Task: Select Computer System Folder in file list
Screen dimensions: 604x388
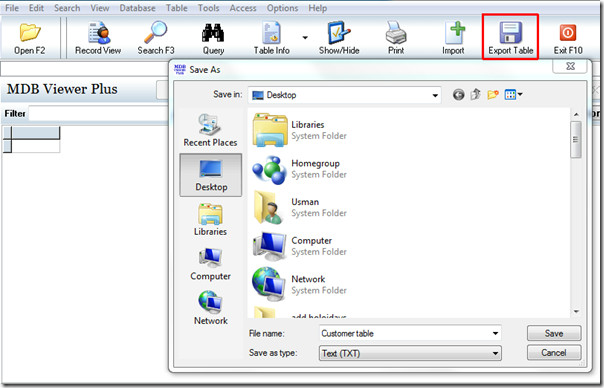Action: point(300,246)
